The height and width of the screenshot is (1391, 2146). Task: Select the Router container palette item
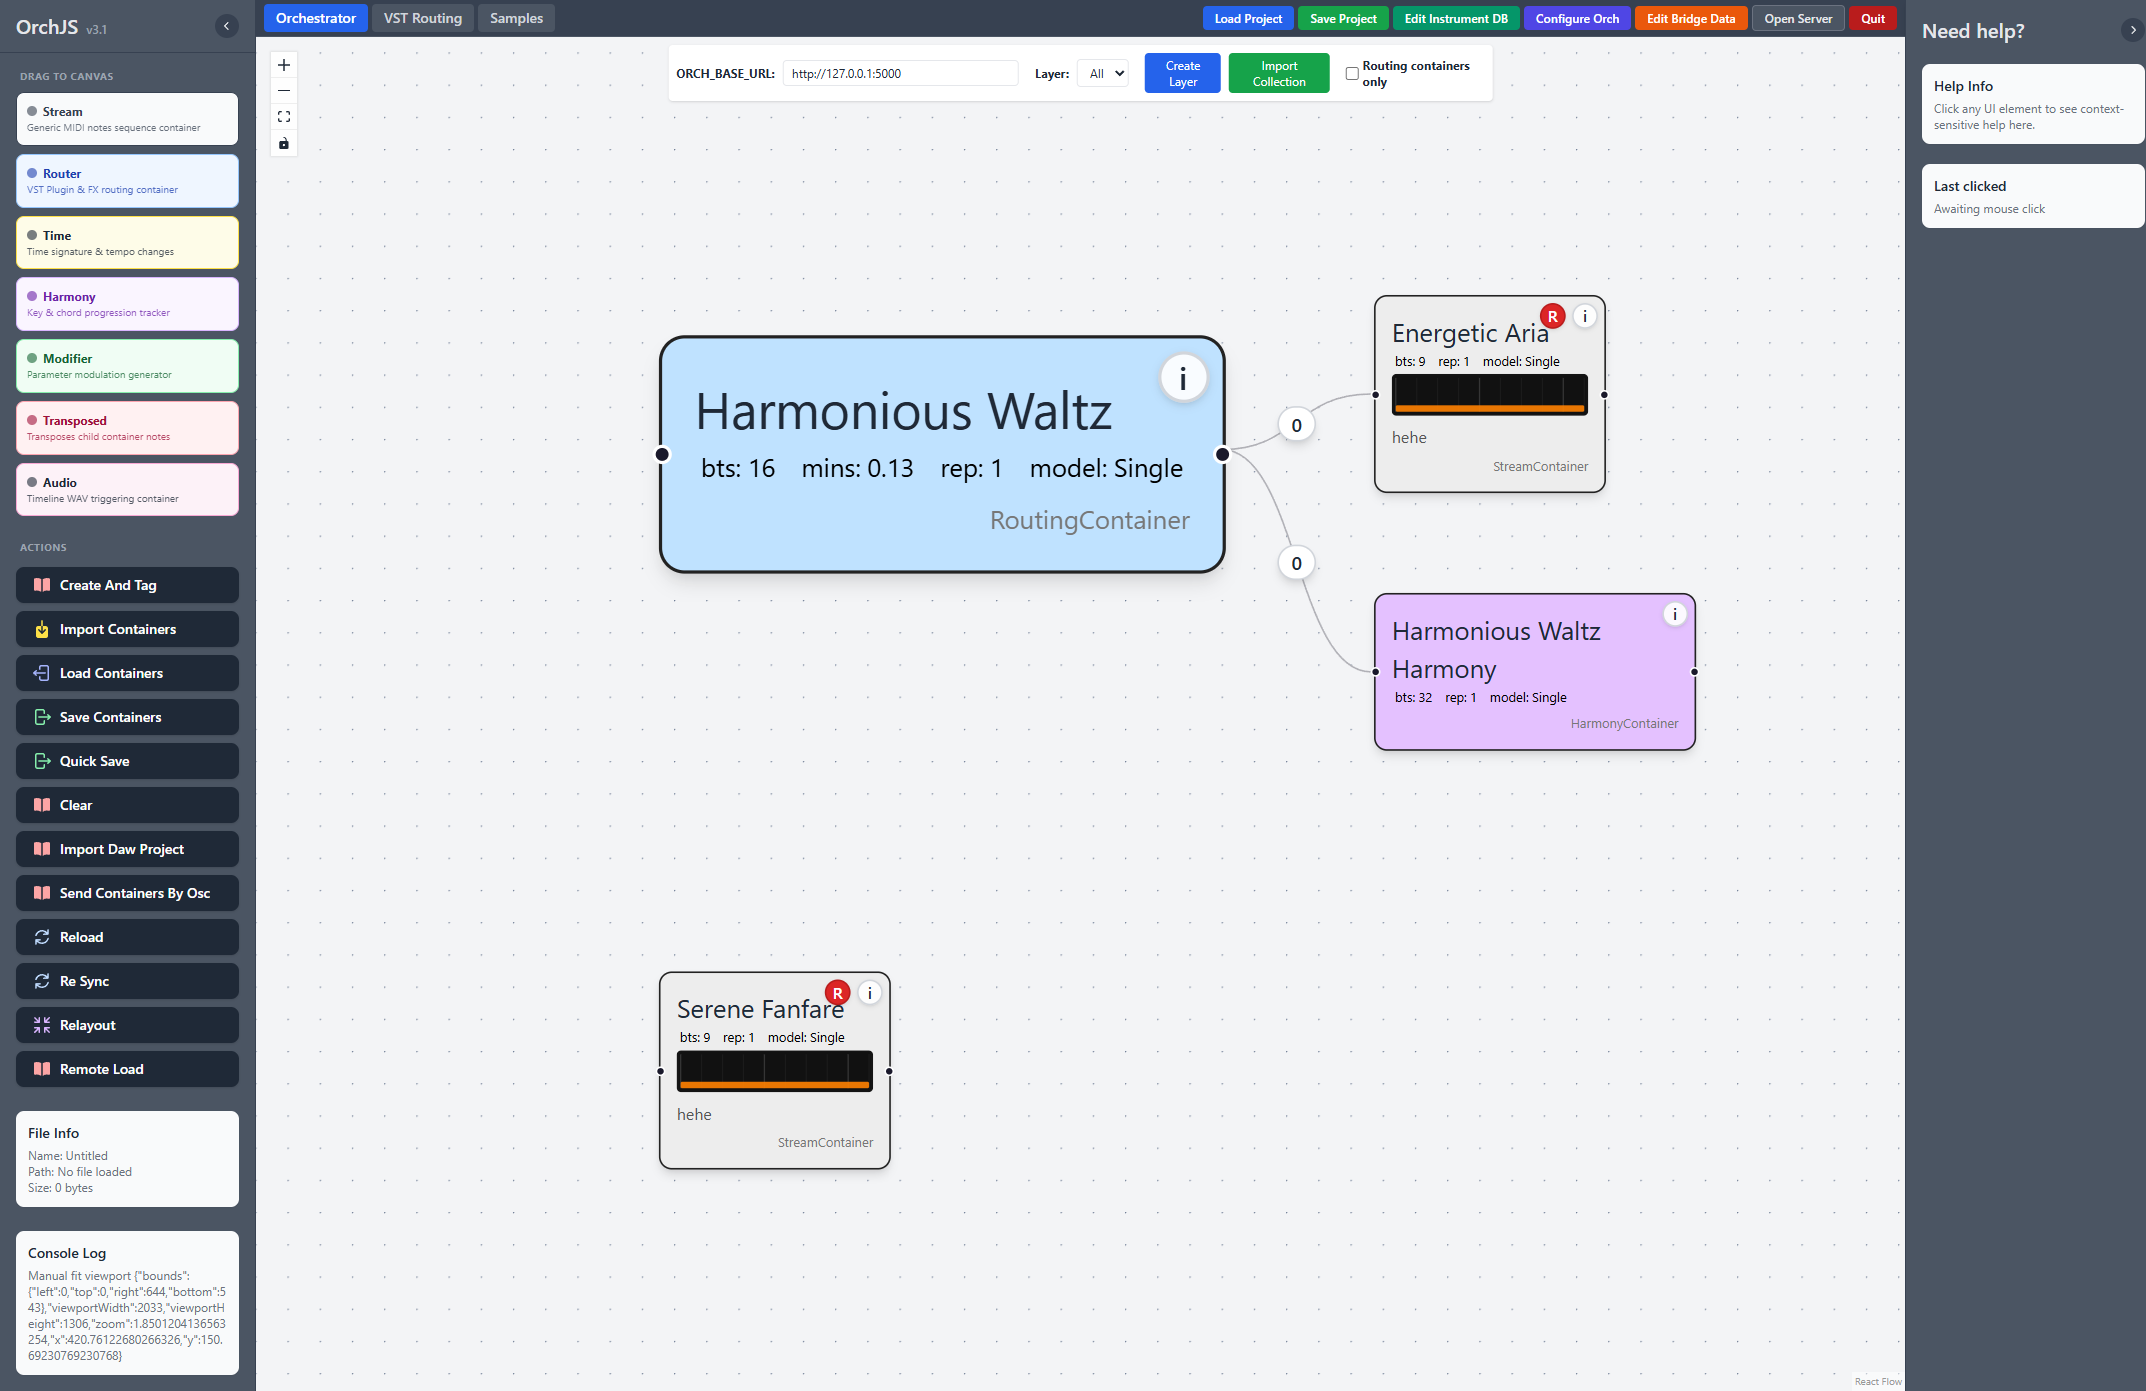127,181
